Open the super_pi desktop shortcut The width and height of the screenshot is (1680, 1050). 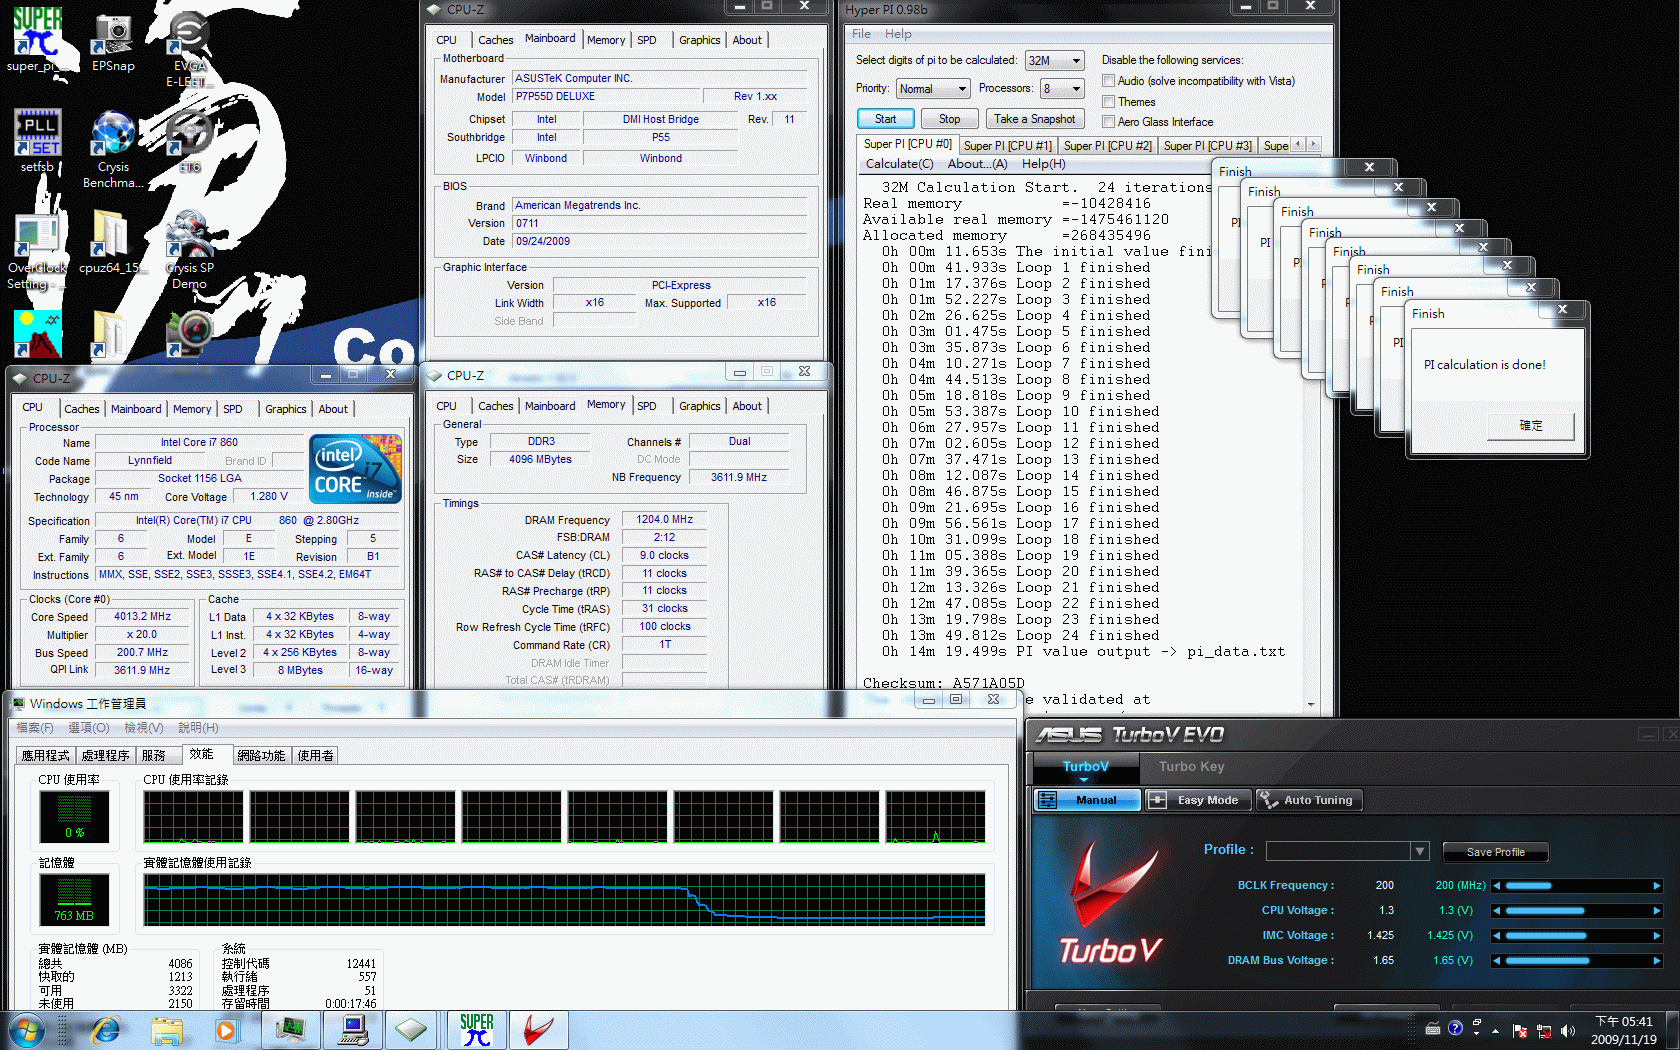(x=37, y=39)
